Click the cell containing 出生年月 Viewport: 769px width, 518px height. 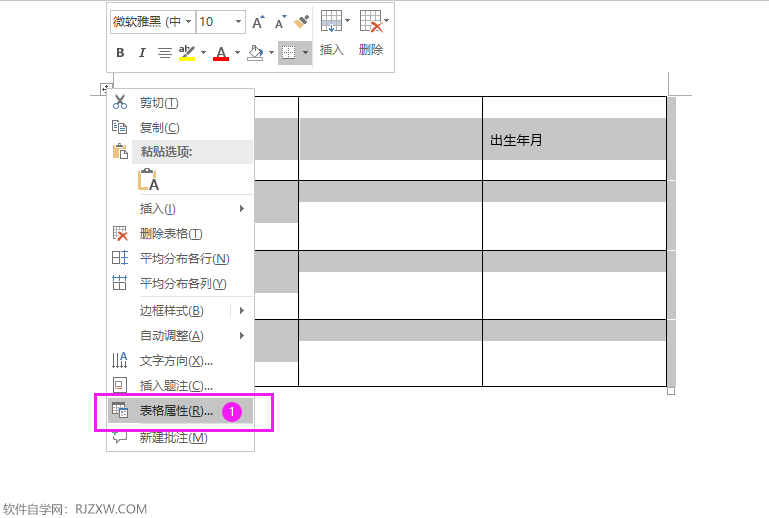coord(574,139)
